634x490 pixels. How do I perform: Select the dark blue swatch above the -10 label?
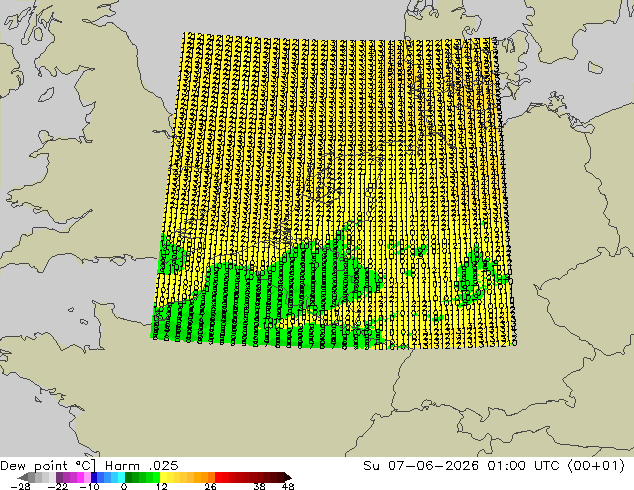pos(94,477)
